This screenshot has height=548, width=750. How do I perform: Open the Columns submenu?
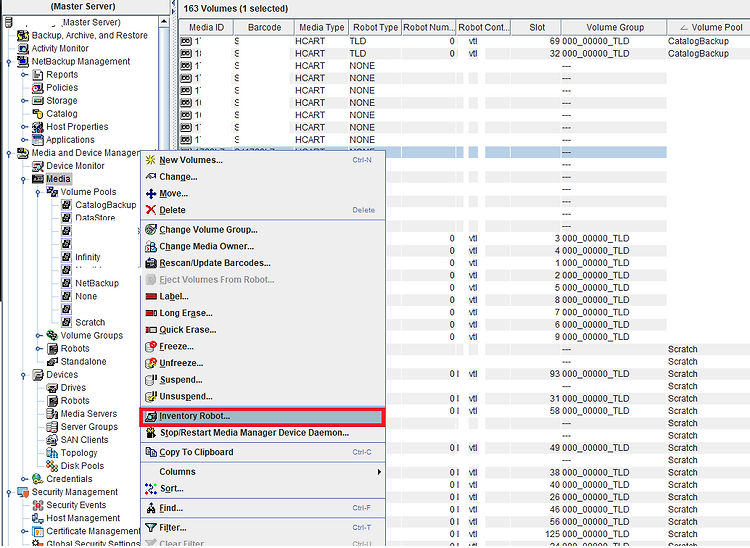[x=263, y=472]
